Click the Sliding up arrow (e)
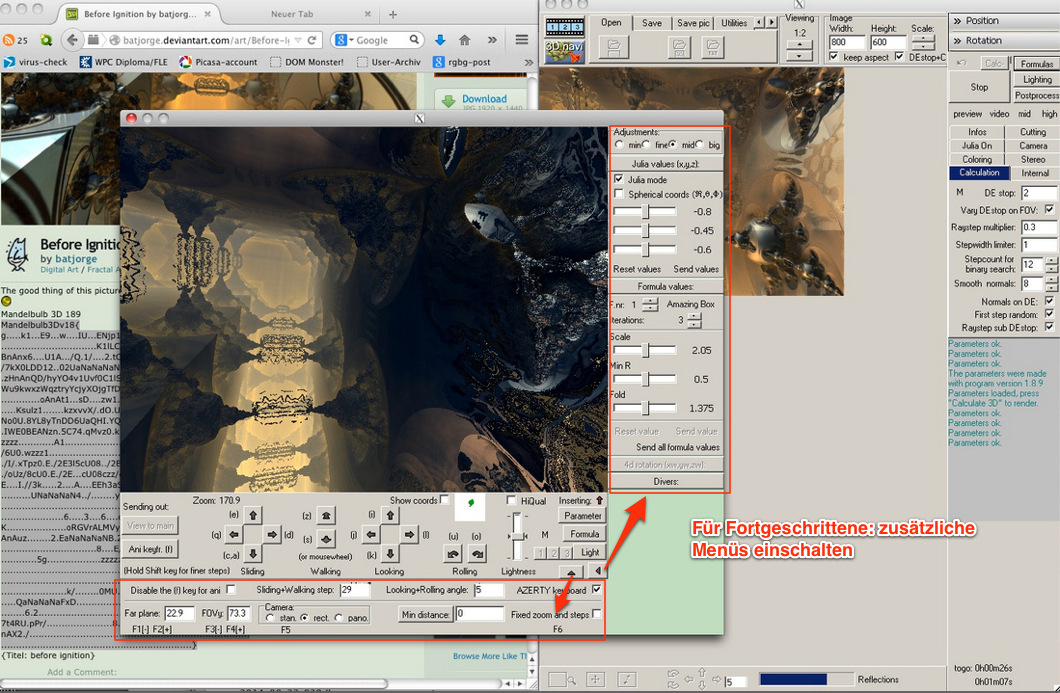Viewport: 1060px width, 693px height. (x=253, y=515)
